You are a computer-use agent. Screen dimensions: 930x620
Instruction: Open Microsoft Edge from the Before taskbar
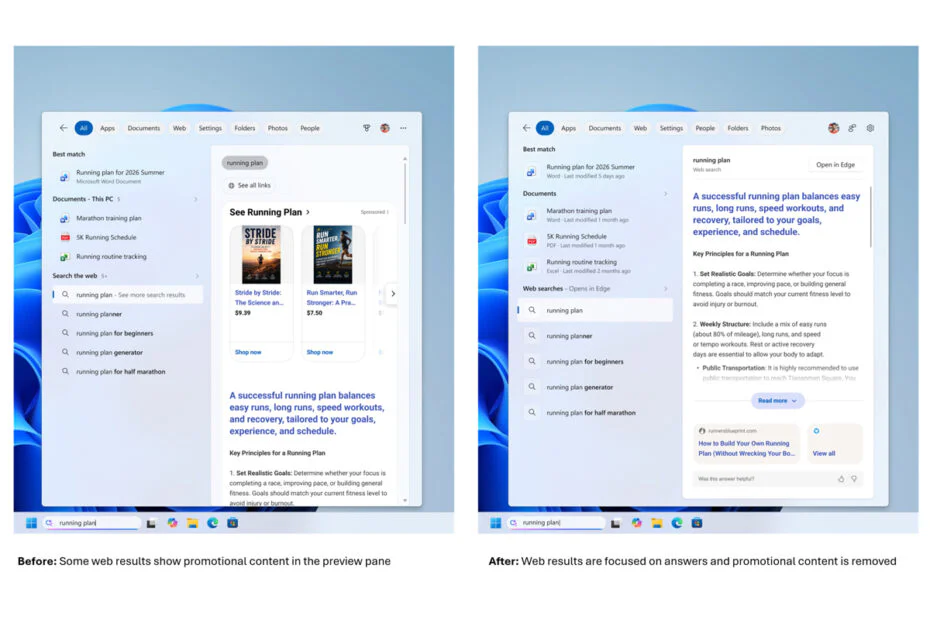212,523
